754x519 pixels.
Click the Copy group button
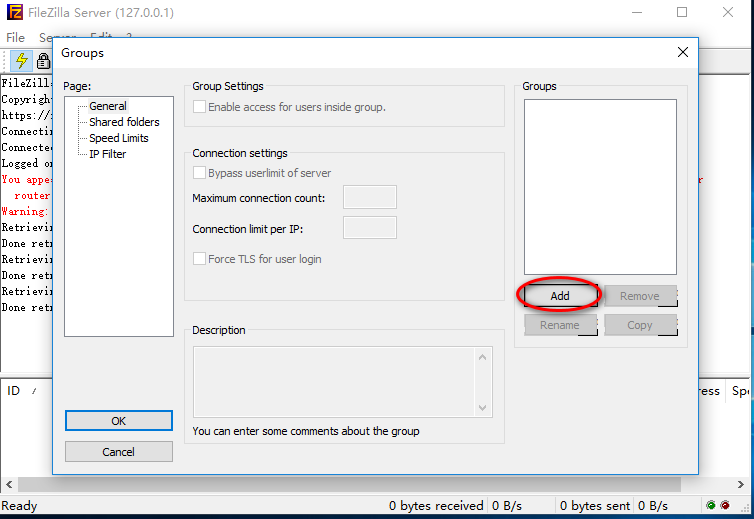coord(640,325)
